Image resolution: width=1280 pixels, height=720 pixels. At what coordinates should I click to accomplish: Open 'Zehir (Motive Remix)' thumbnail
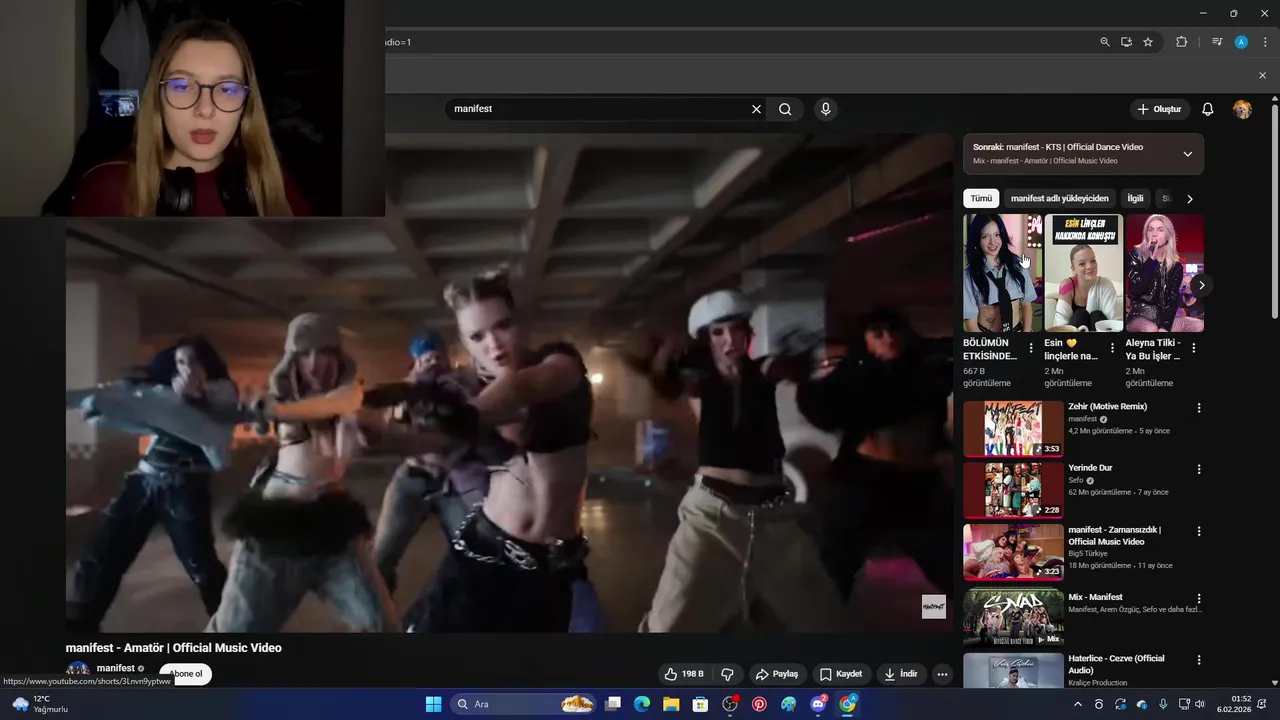coord(1013,429)
